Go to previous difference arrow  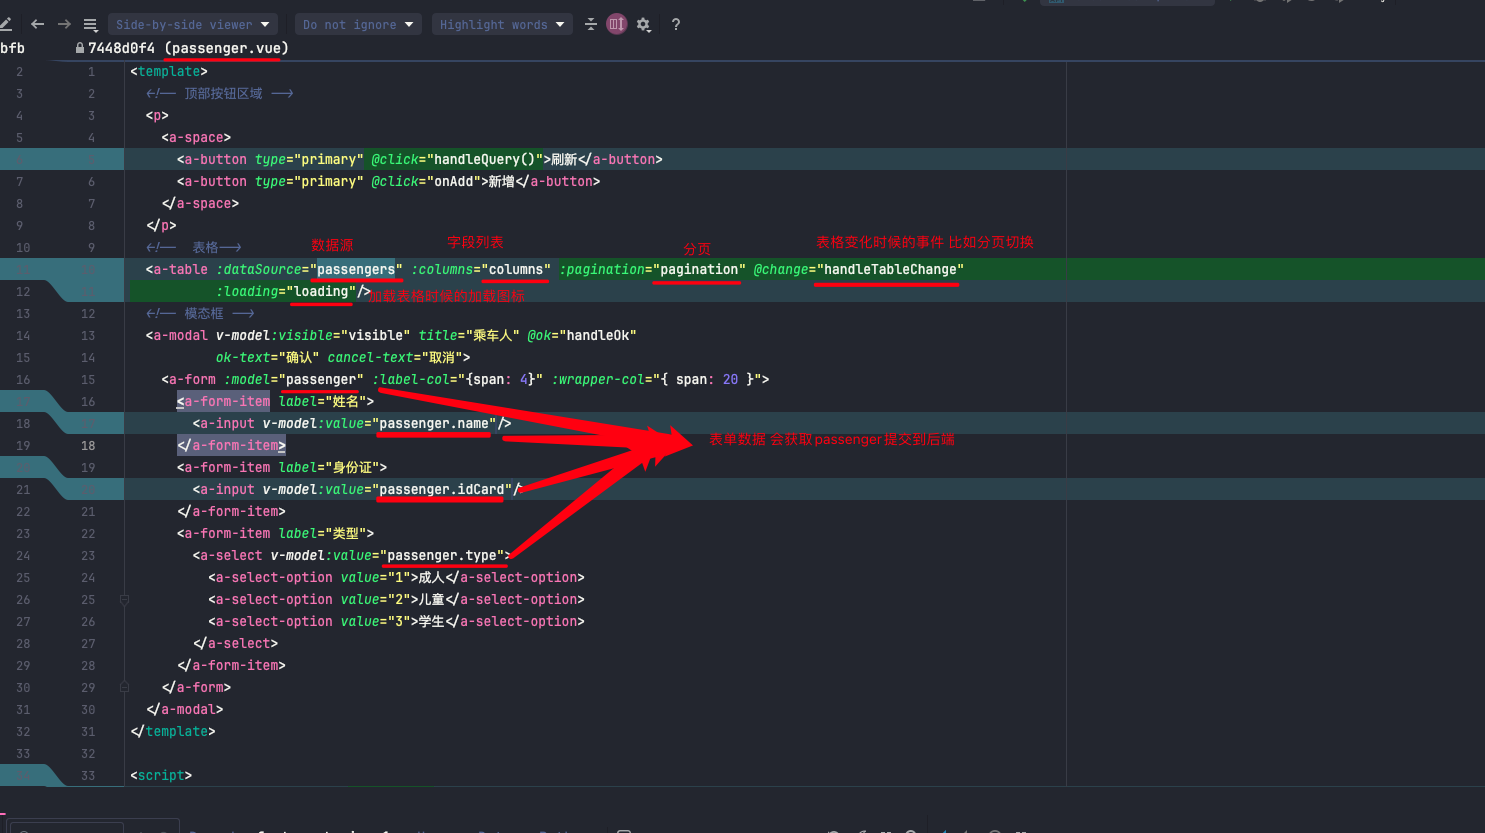pos(38,24)
